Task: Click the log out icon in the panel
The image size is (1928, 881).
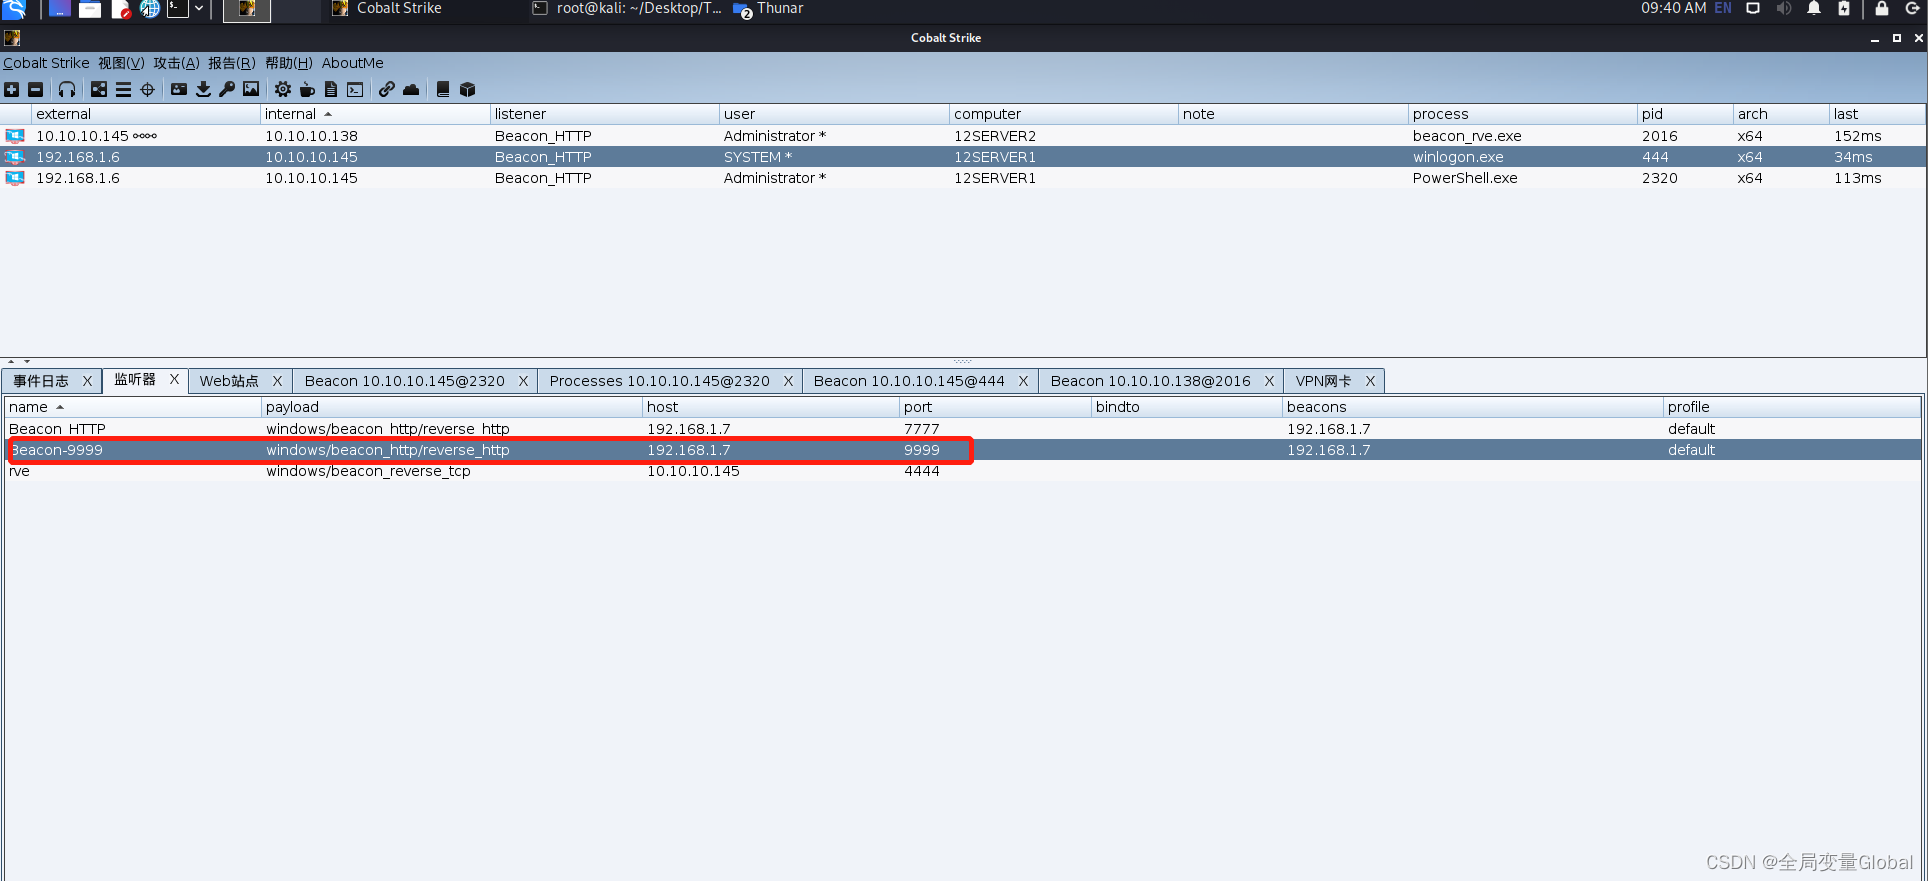Action: pyautogui.click(x=1912, y=9)
